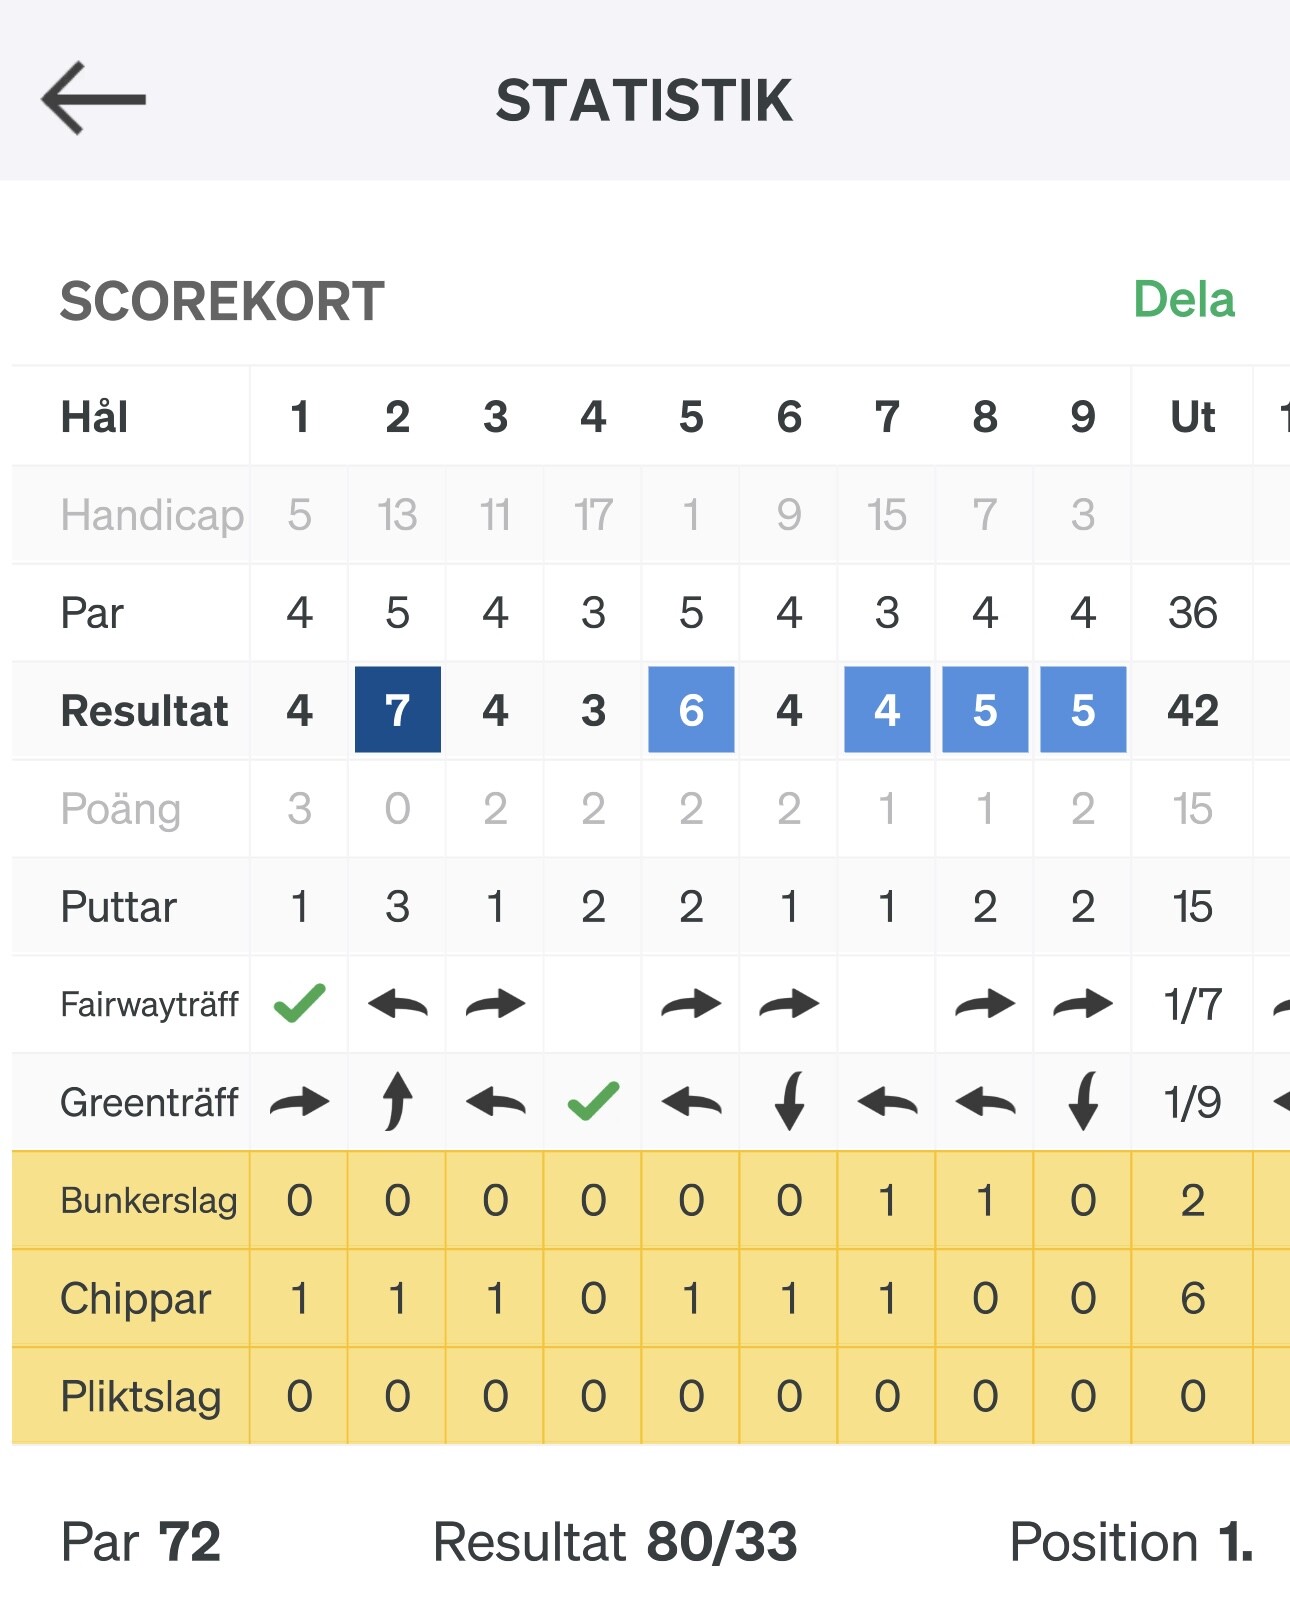Tap hole 2 fairway miss left arrow
Image resolution: width=1290 pixels, height=1608 pixels.
click(397, 1003)
